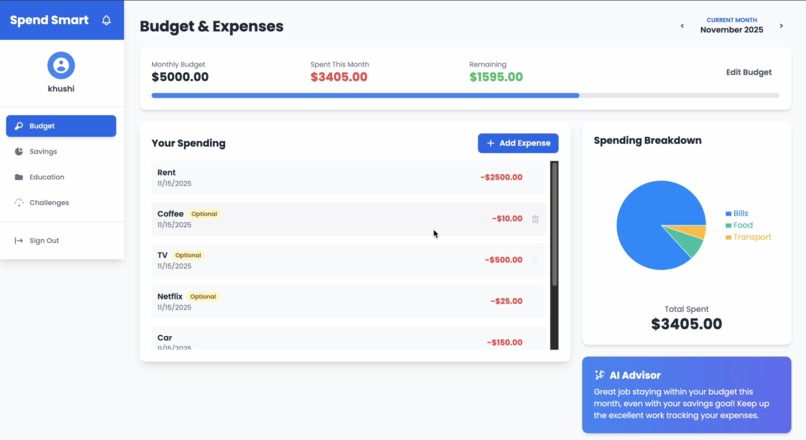
Task: Click the Spending Breakdown heading
Action: click(647, 140)
